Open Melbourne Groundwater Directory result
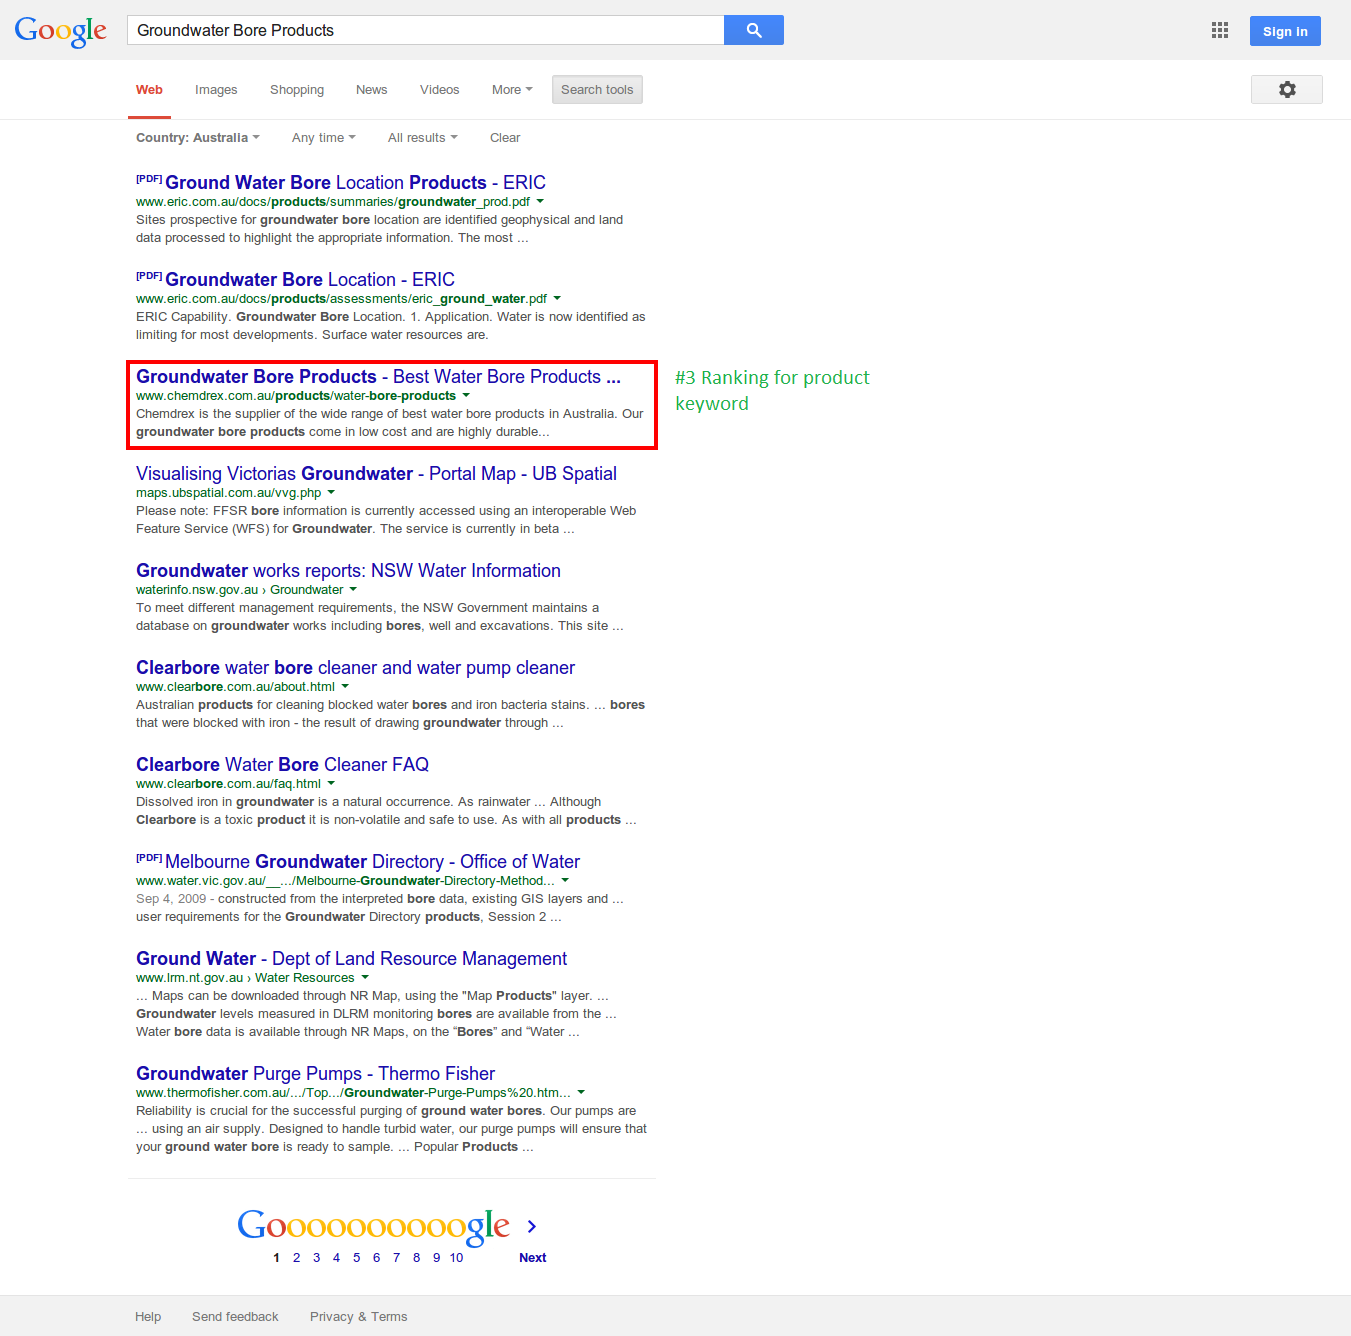Image resolution: width=1351 pixels, height=1336 pixels. tap(372, 861)
